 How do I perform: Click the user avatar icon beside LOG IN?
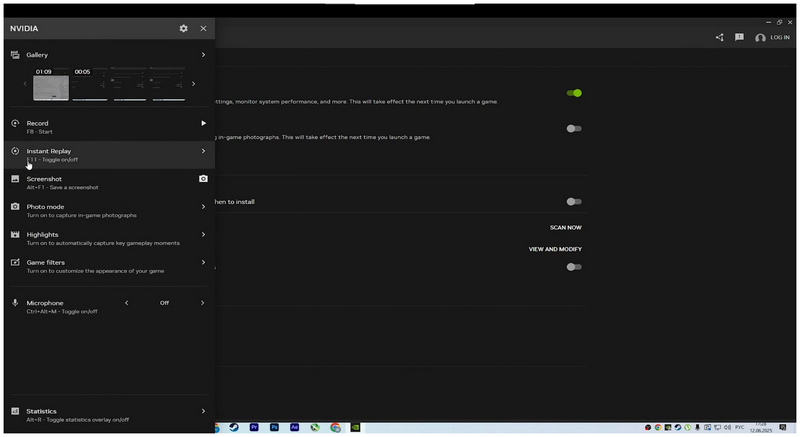(760, 38)
